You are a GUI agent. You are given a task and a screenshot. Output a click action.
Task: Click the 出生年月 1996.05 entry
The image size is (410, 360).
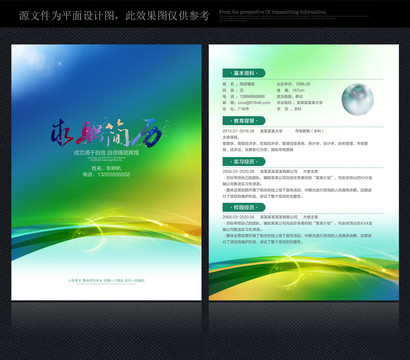click(293, 84)
